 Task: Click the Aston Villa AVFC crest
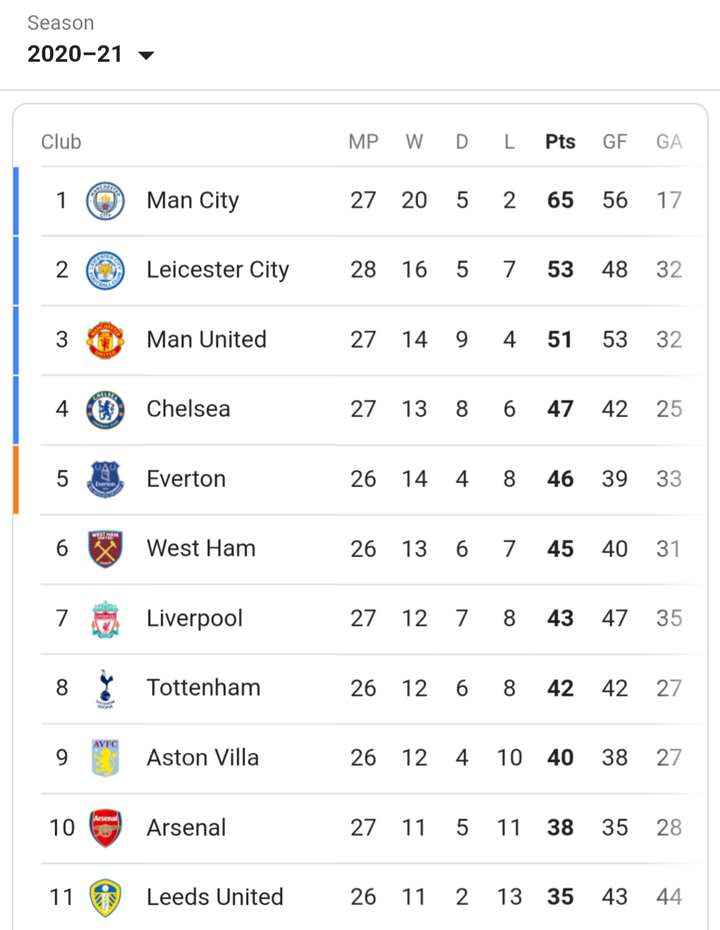pyautogui.click(x=106, y=758)
